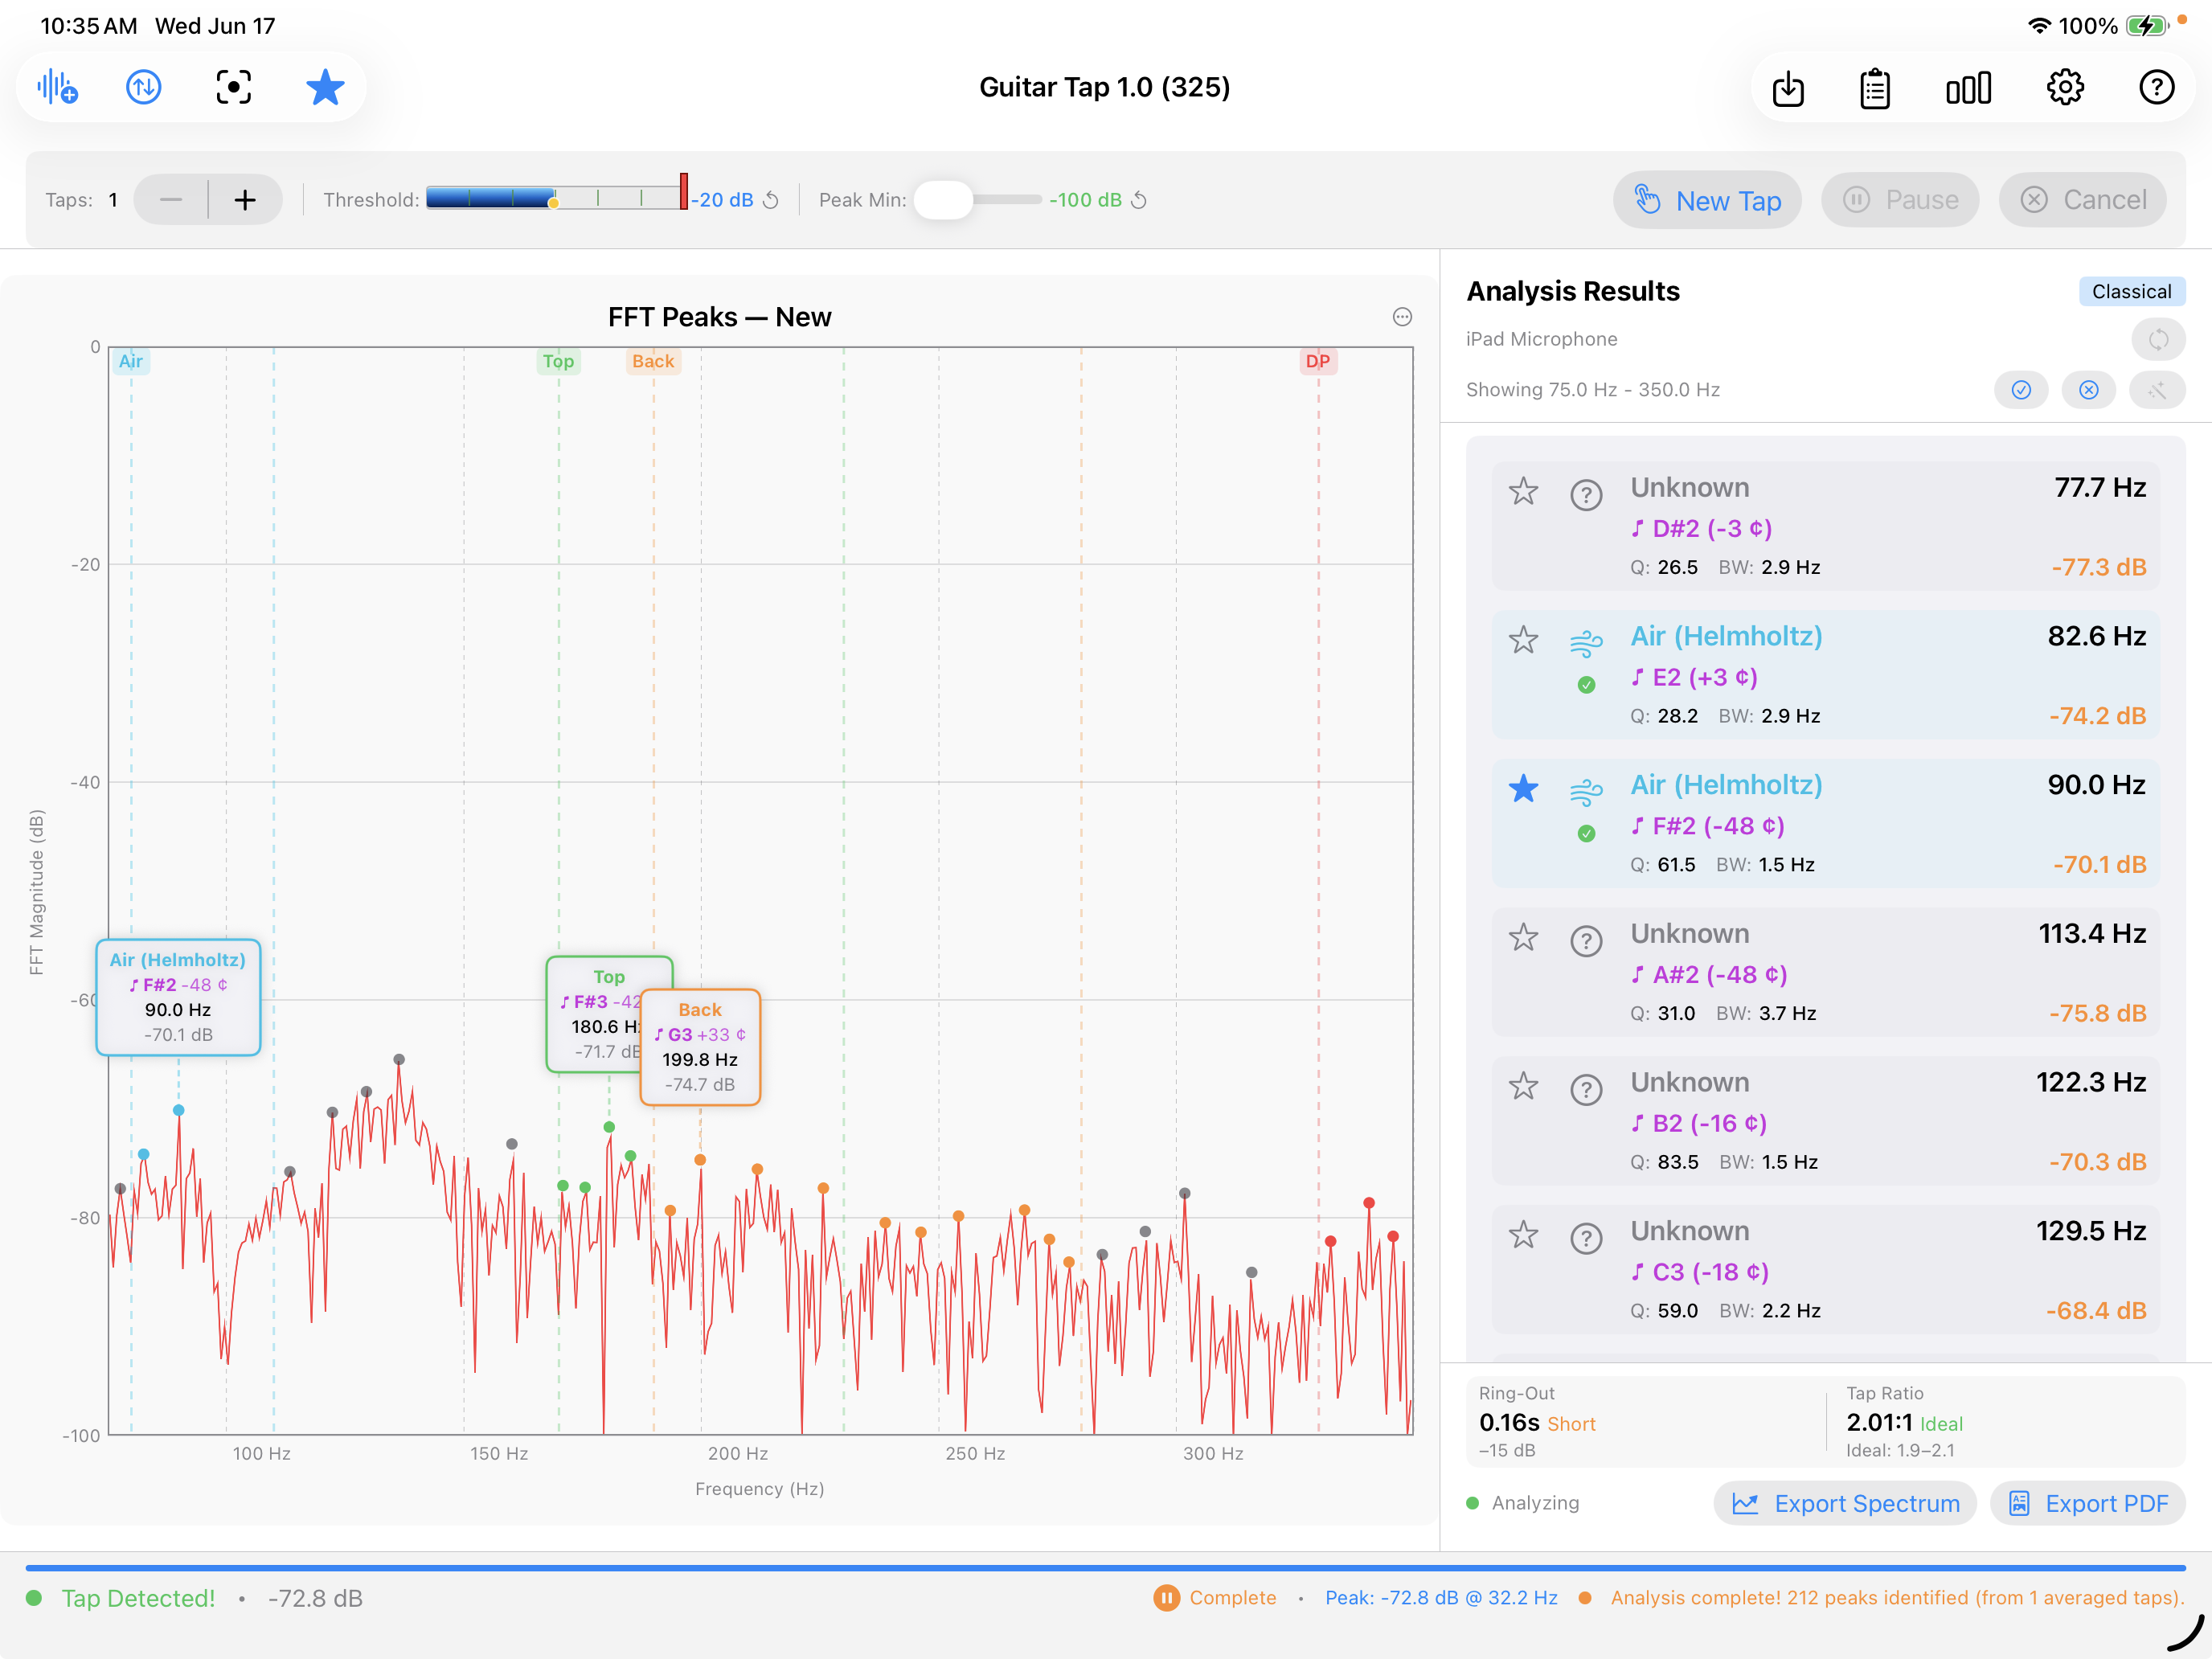The height and width of the screenshot is (1659, 2212).
Task: Increase the taps count with plus
Action: coord(245,200)
